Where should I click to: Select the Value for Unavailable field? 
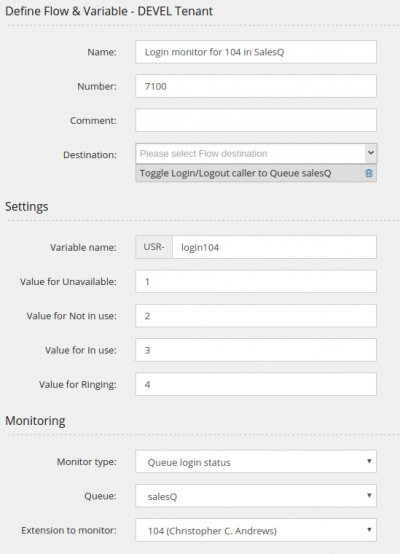(x=256, y=281)
